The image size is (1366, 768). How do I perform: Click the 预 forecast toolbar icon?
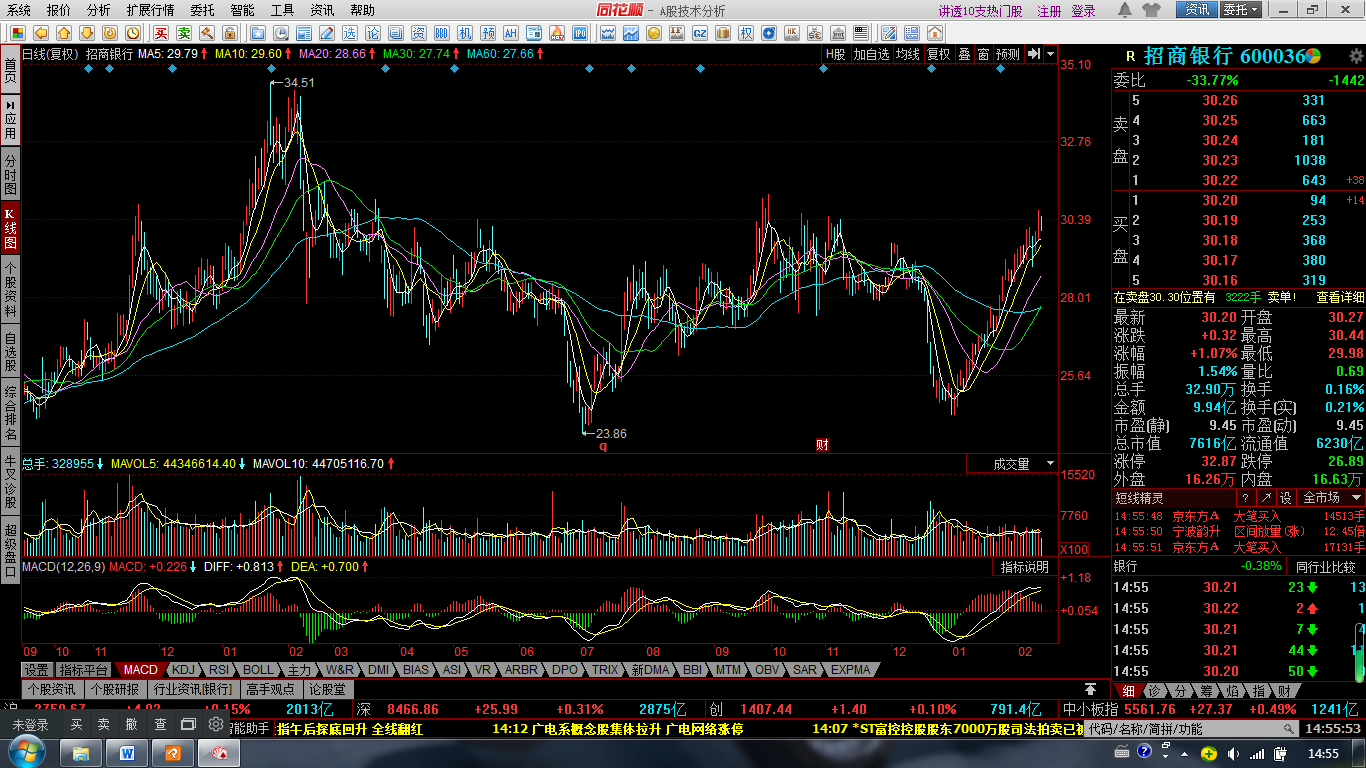click(488, 33)
